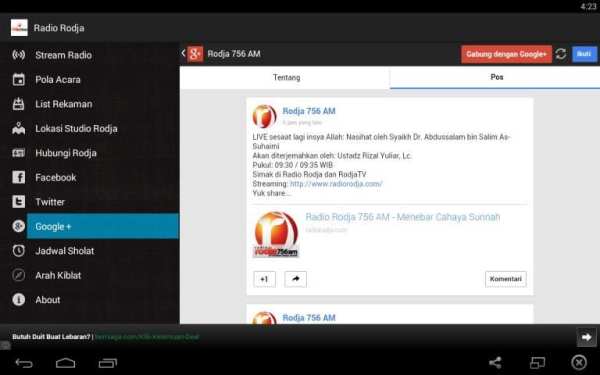Click the Rodja 756am link preview thumbnail
The image size is (600, 375).
coord(276,234)
